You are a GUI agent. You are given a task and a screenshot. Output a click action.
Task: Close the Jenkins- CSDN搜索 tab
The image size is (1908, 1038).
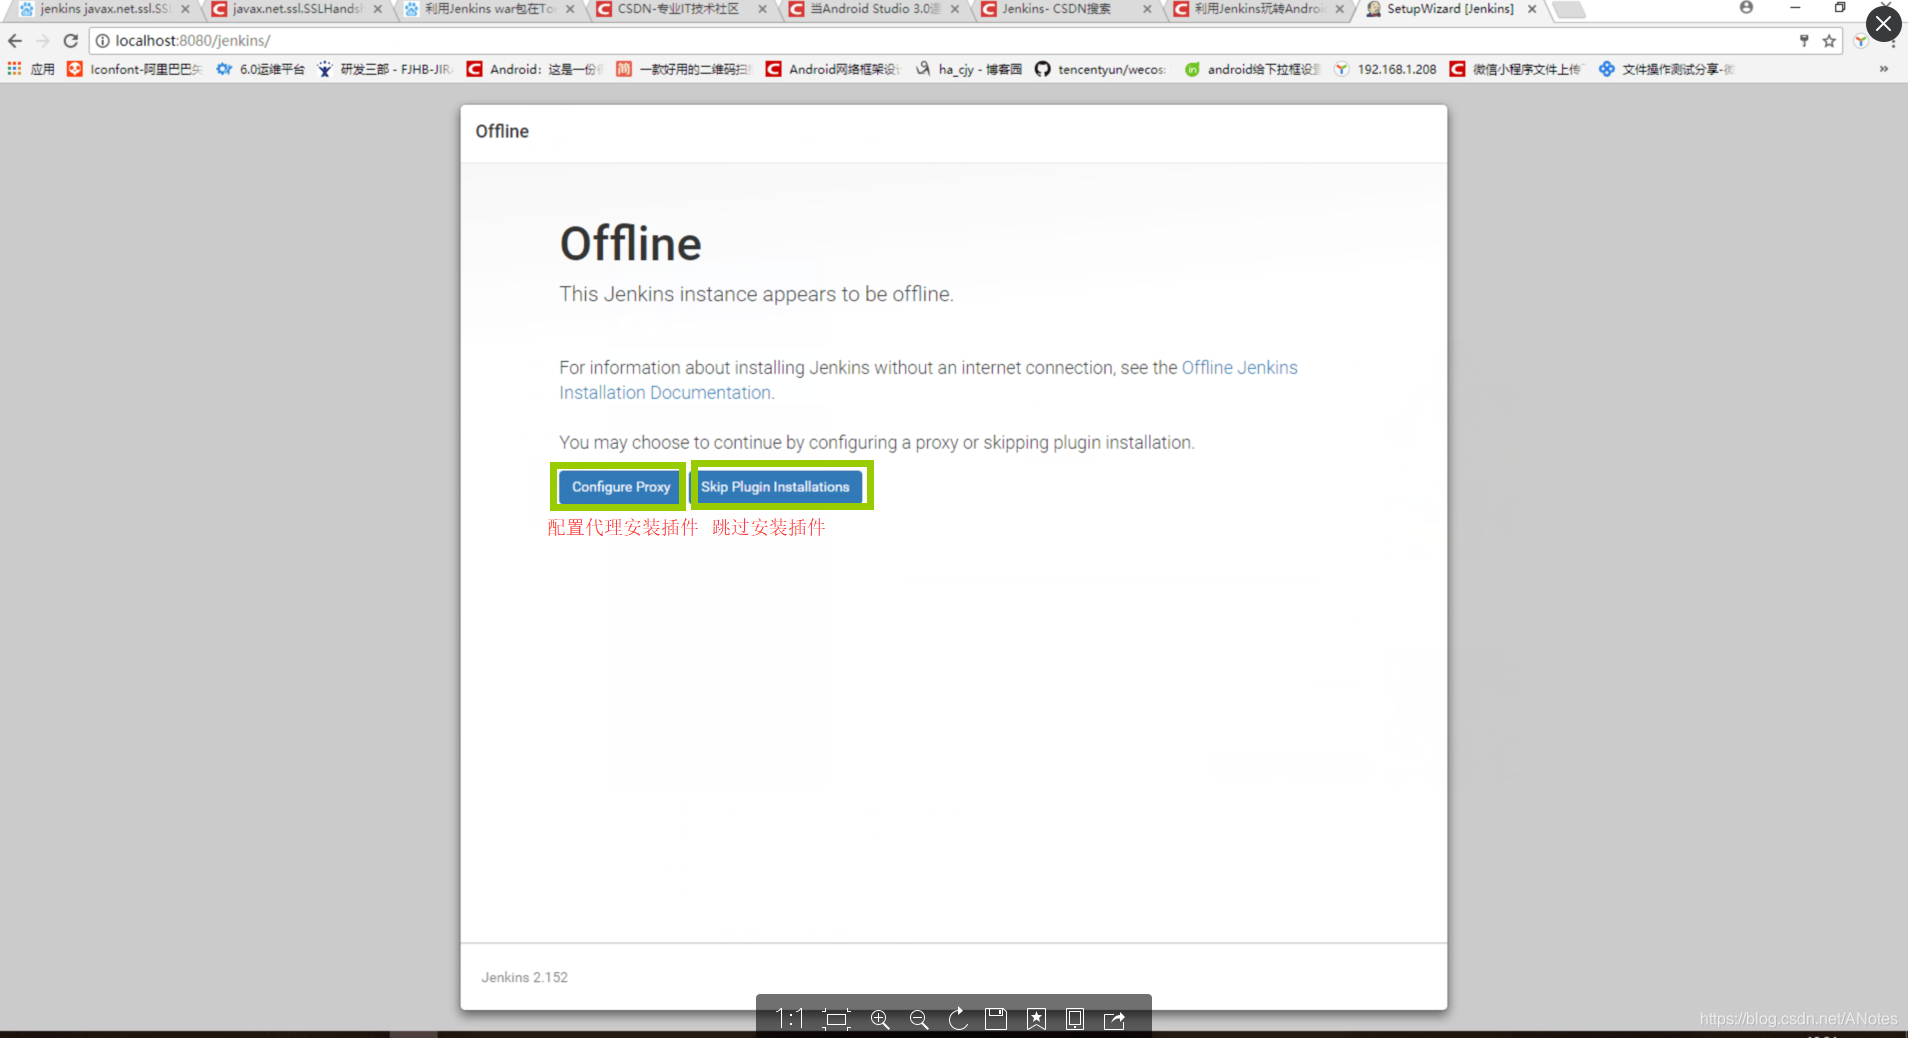pos(1147,9)
